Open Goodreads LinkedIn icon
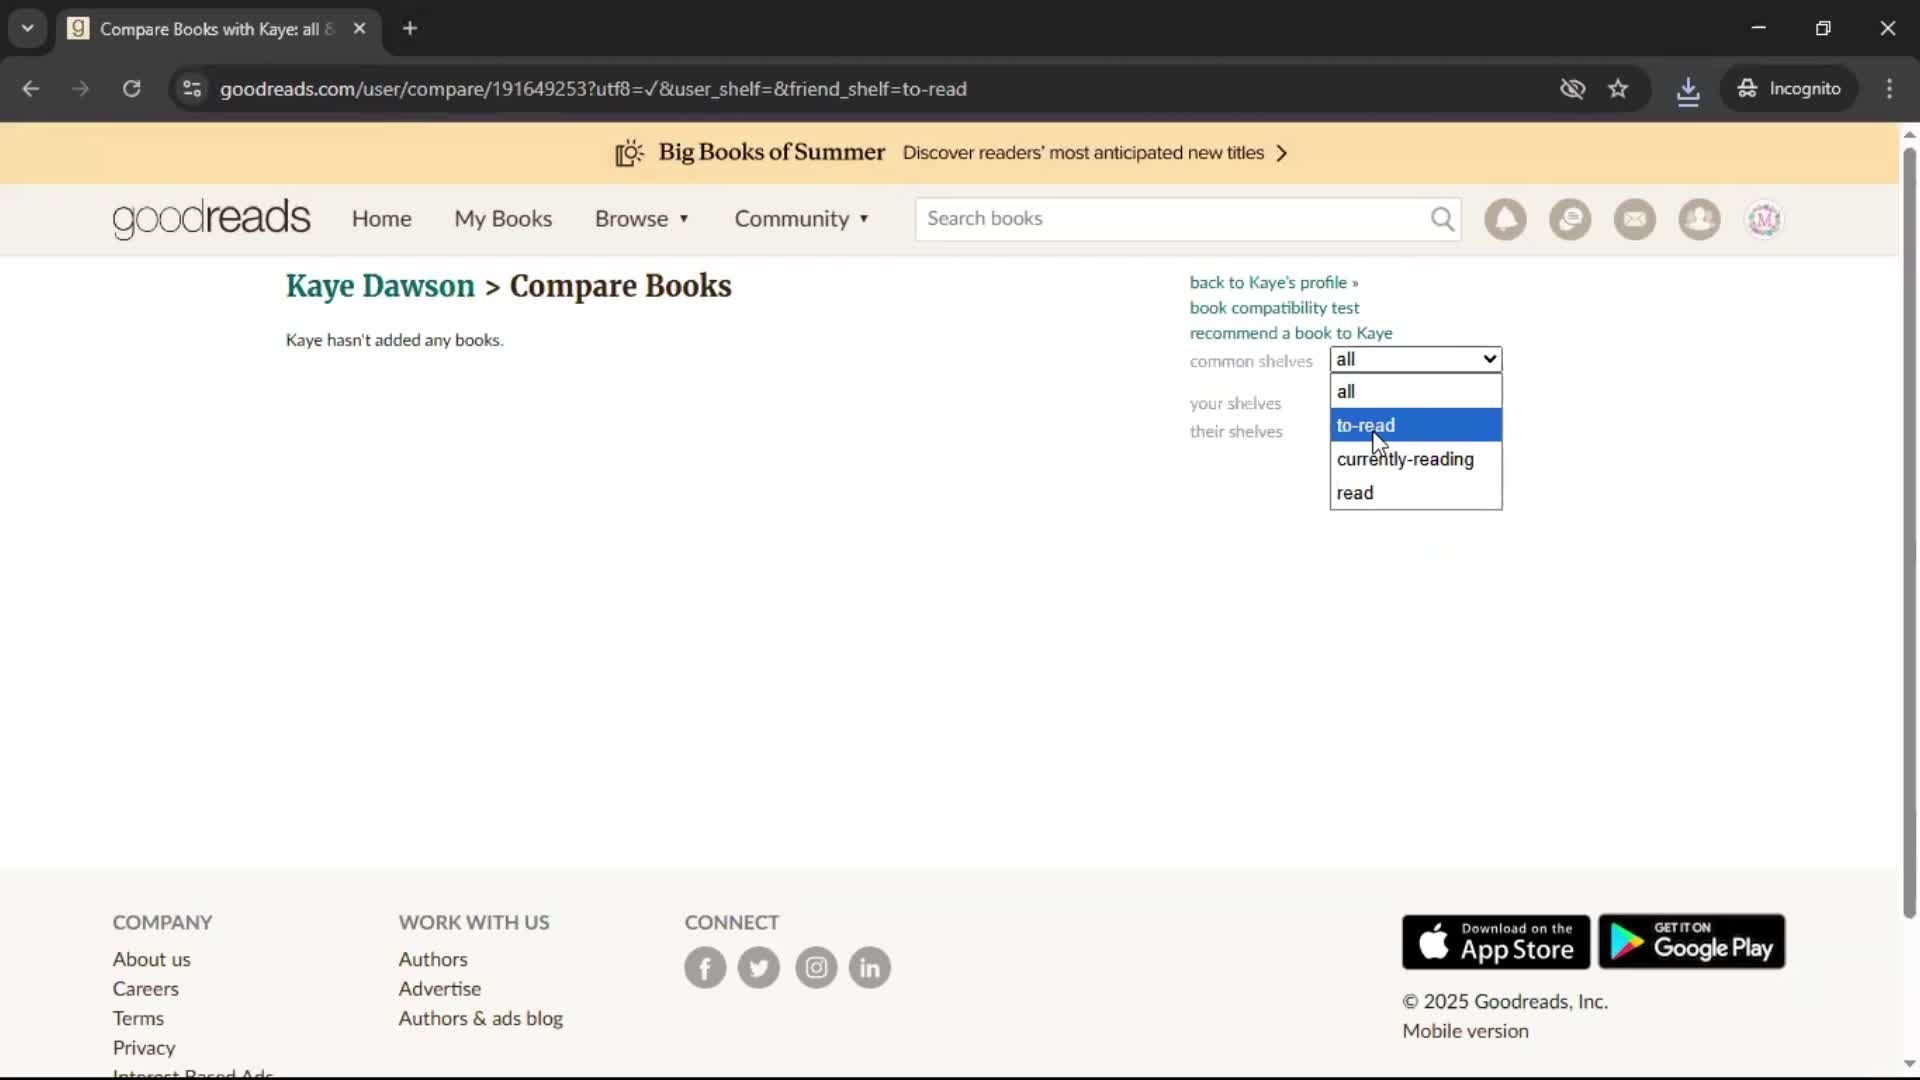Image resolution: width=1920 pixels, height=1080 pixels. 870,967
